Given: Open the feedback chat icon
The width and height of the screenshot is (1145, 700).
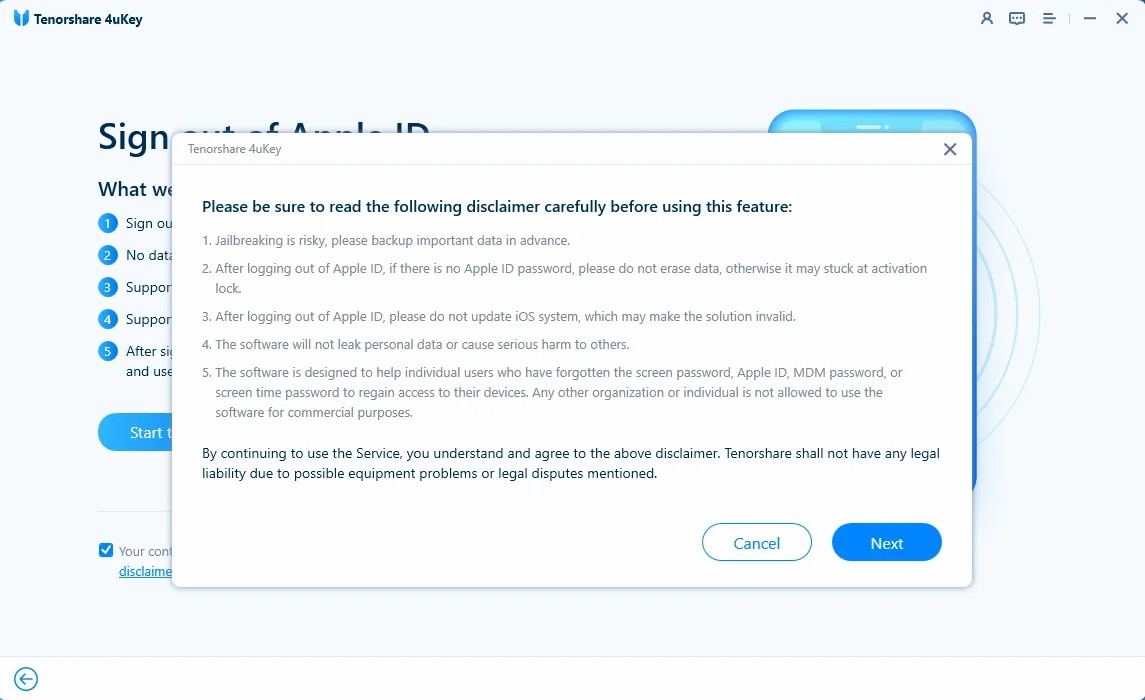Looking at the screenshot, I should point(1017,18).
